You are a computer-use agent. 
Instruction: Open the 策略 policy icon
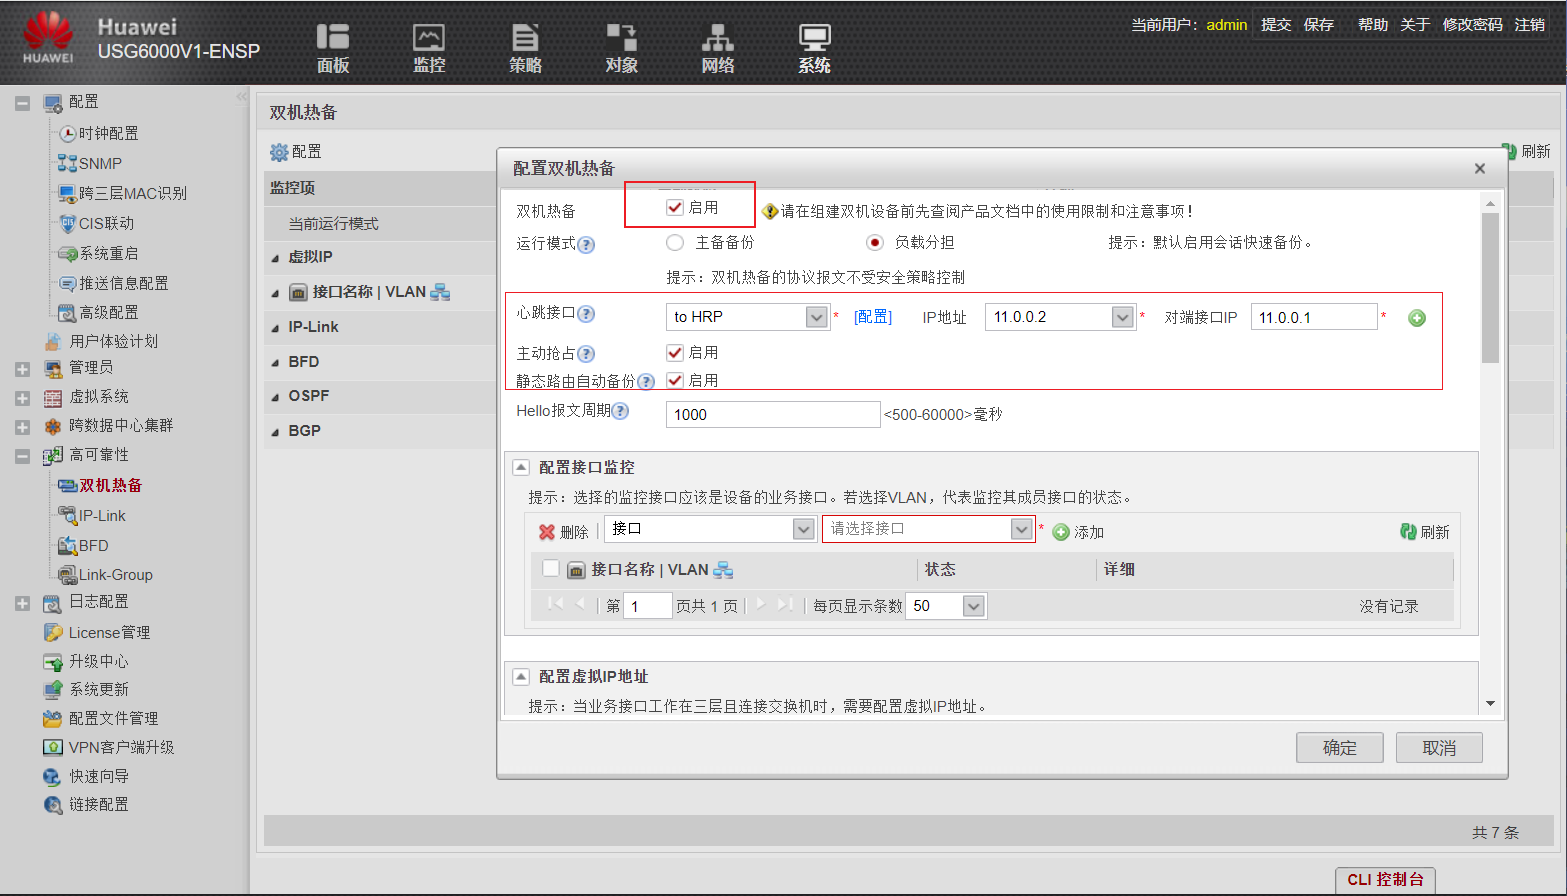click(525, 47)
